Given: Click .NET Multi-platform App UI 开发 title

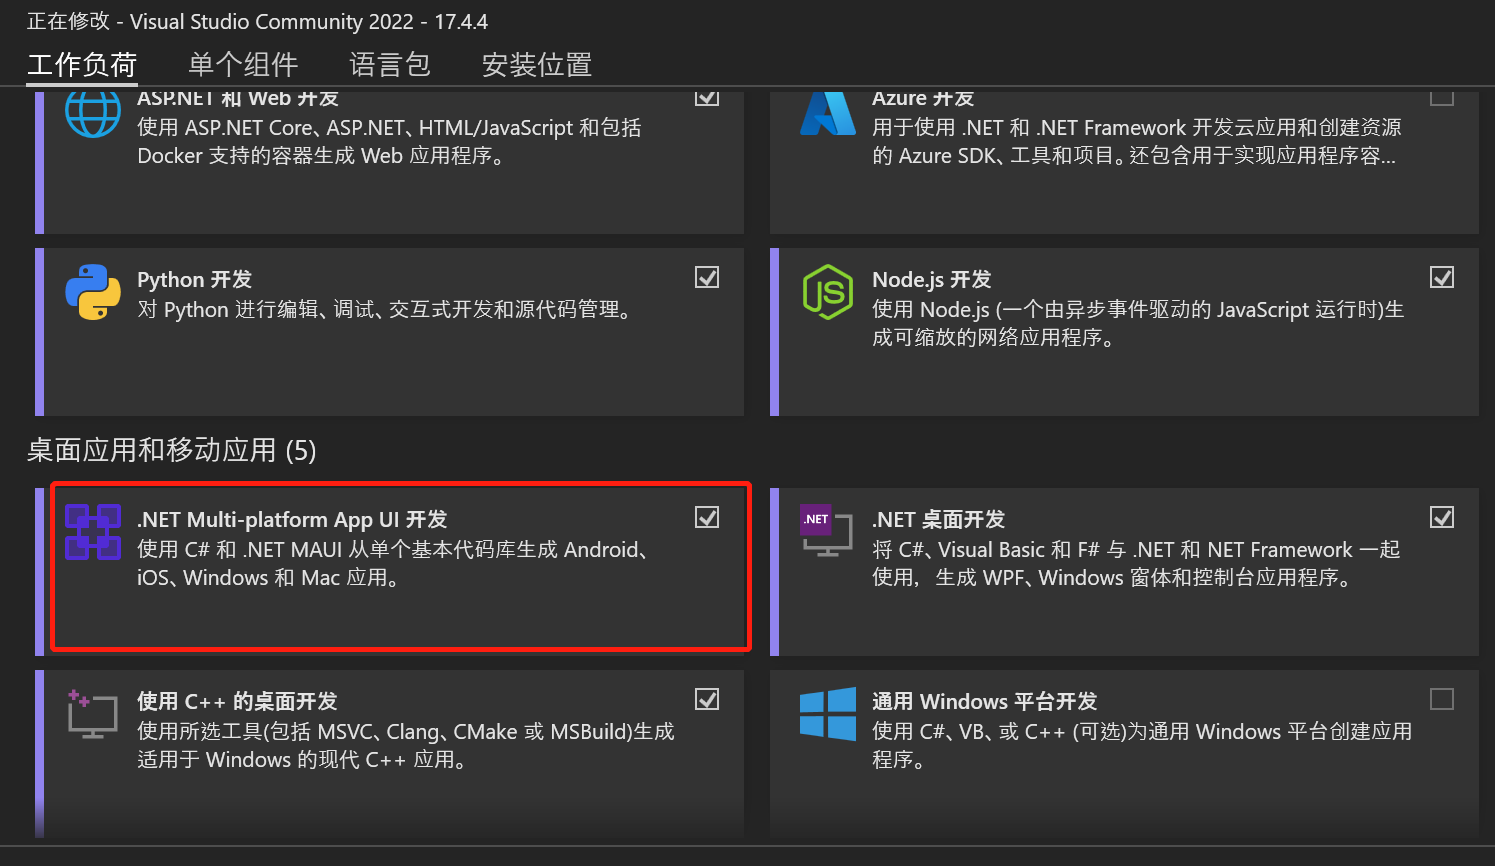Looking at the screenshot, I should 292,520.
